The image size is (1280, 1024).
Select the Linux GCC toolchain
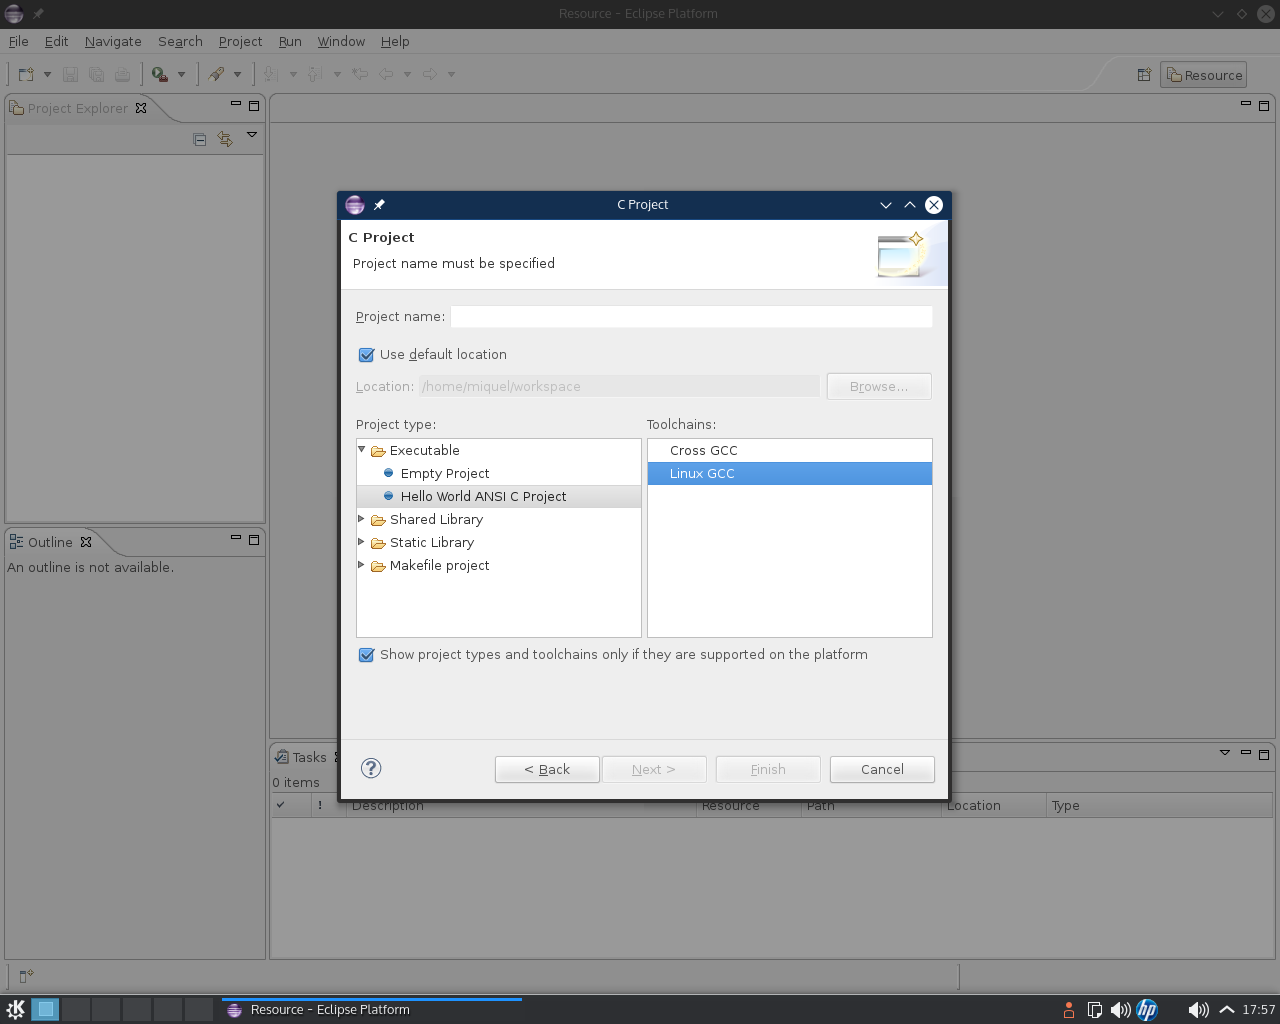coord(789,473)
